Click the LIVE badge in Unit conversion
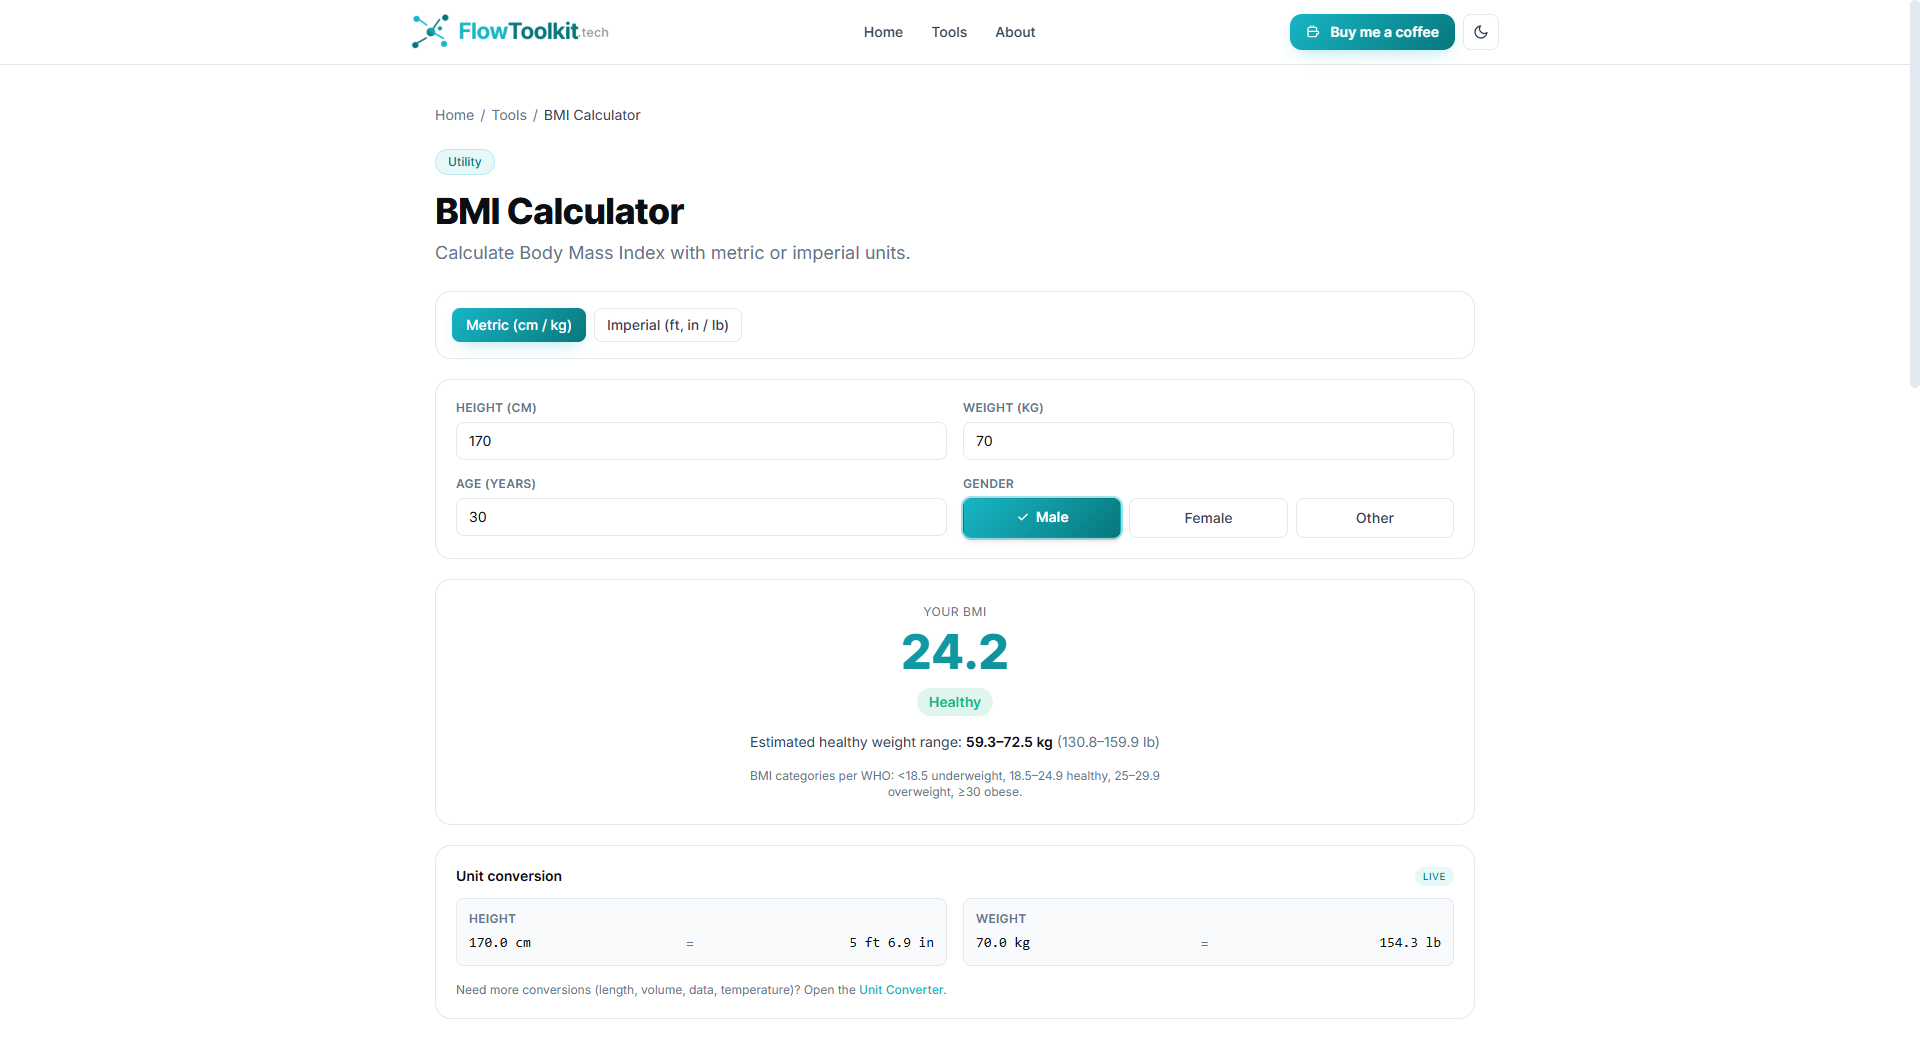Screen dimensions: 1920x1039 (1434, 876)
